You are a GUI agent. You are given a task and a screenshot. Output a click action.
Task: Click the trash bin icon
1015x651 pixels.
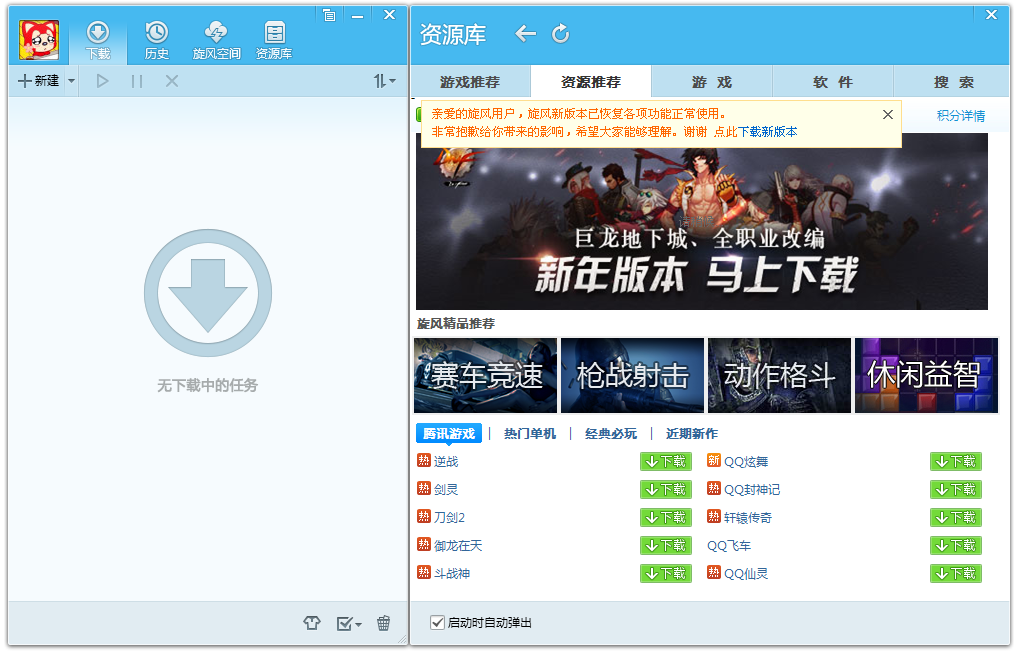pyautogui.click(x=383, y=623)
